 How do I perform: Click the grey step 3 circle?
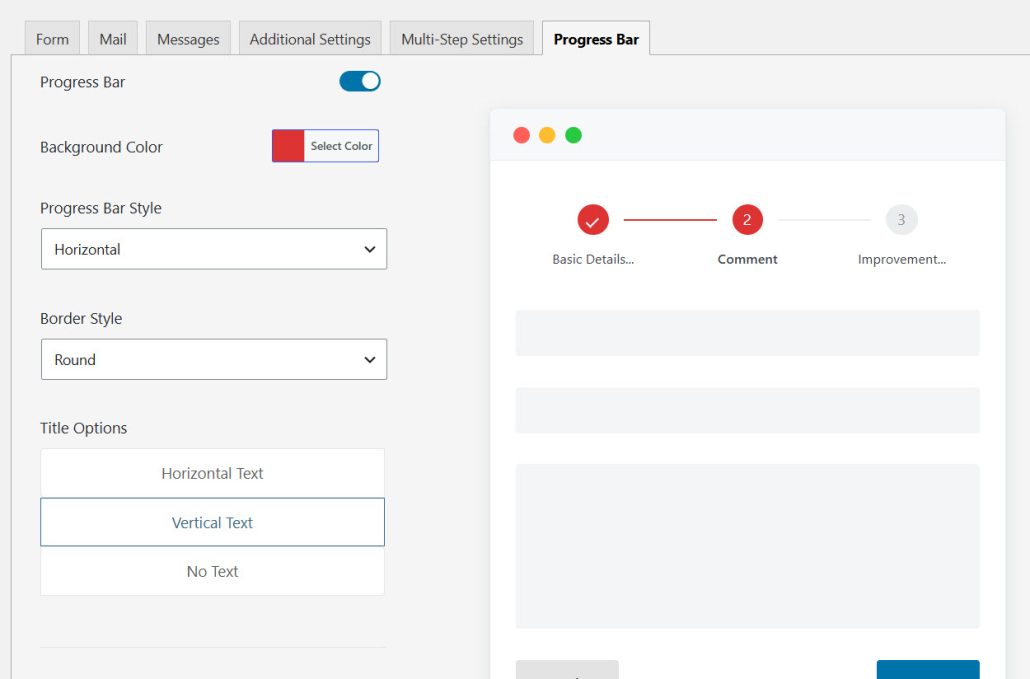tap(901, 220)
